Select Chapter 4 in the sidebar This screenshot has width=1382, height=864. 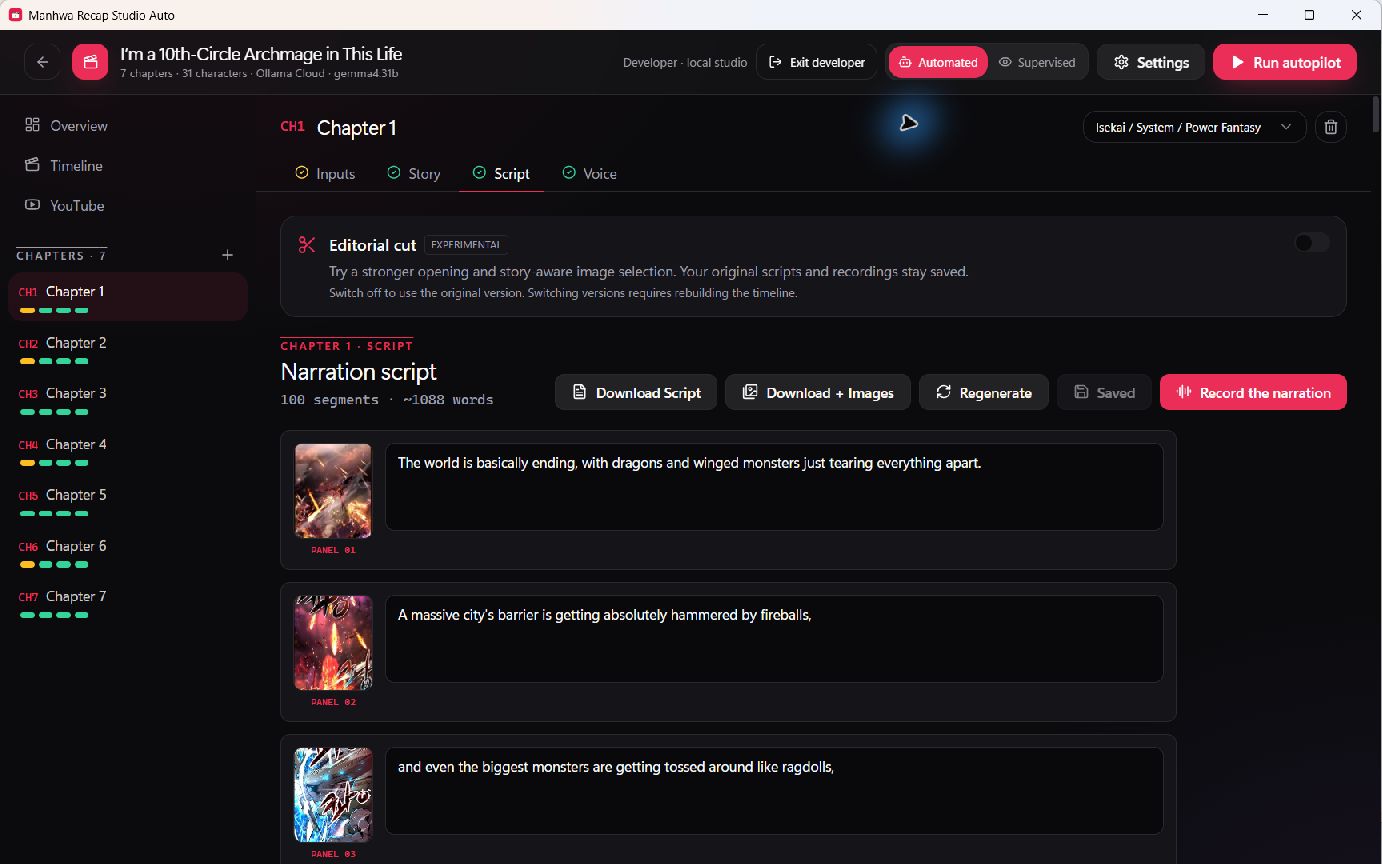(128, 450)
